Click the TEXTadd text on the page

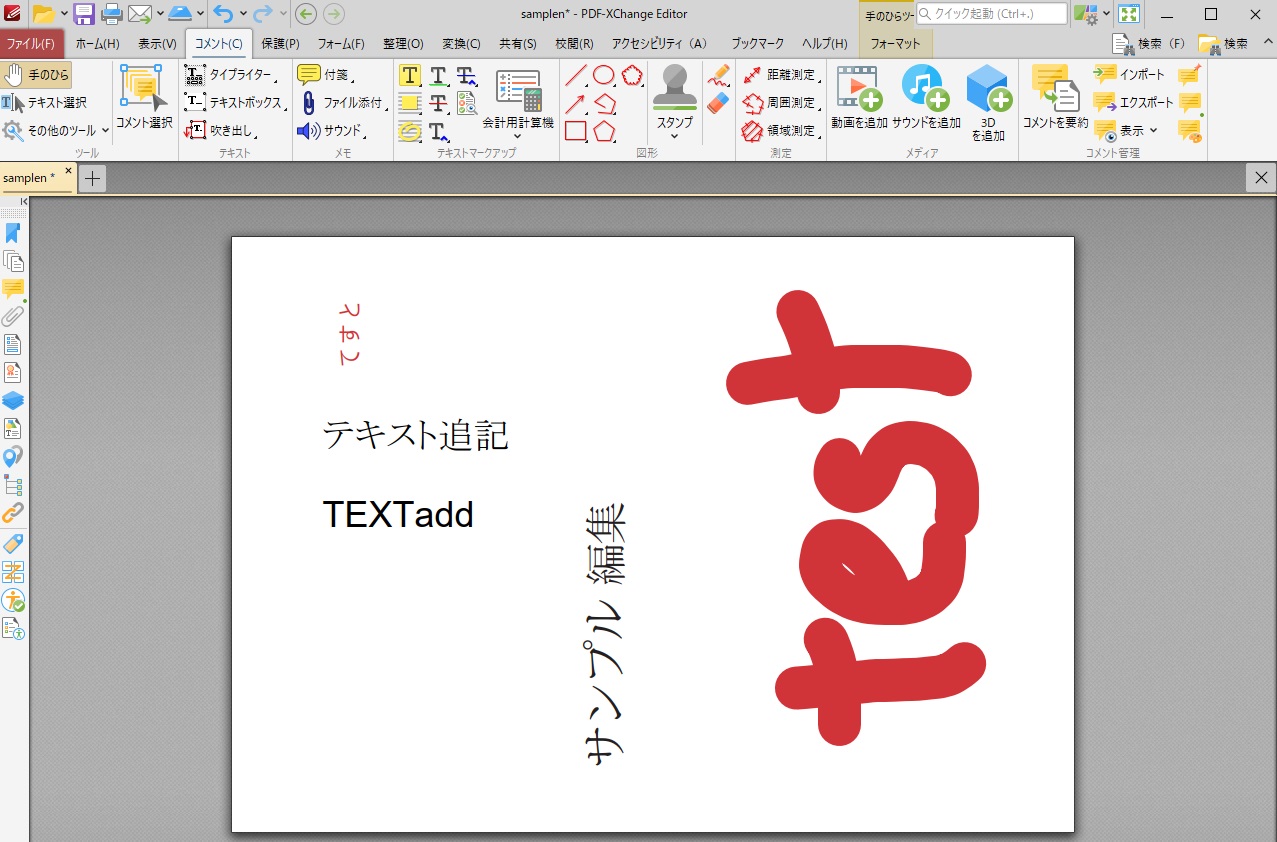click(398, 514)
